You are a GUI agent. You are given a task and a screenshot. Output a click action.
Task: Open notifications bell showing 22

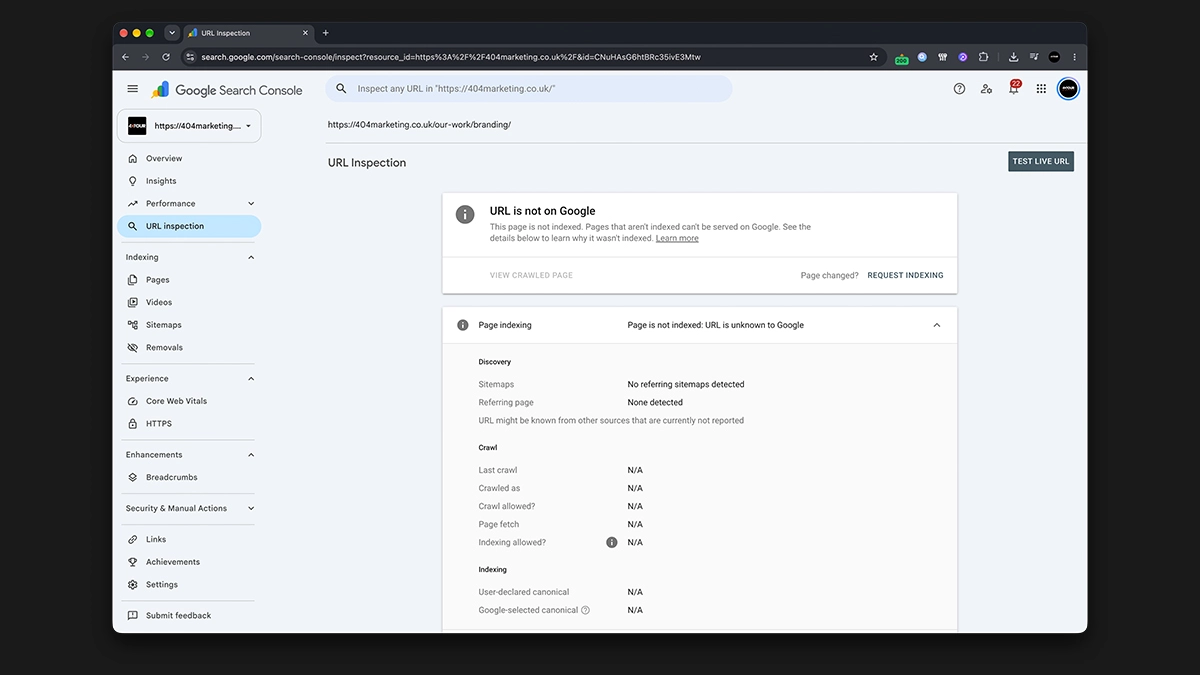1014,88
